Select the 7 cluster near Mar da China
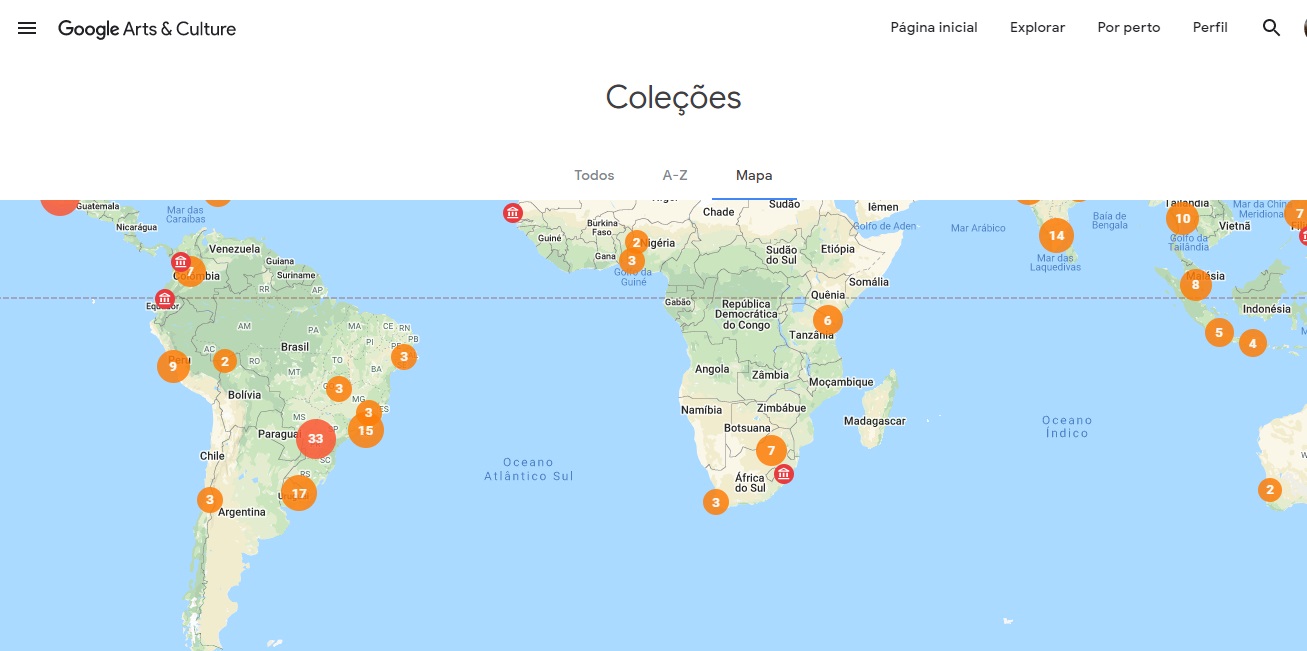Screen dimensions: 1307x651 pos(1298,213)
